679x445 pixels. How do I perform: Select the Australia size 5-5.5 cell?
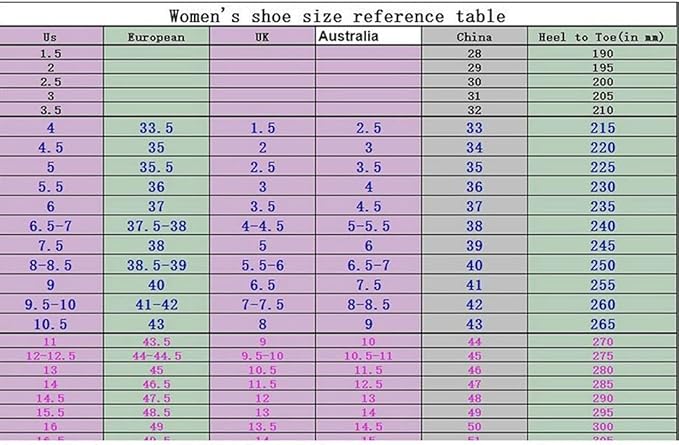point(368,226)
